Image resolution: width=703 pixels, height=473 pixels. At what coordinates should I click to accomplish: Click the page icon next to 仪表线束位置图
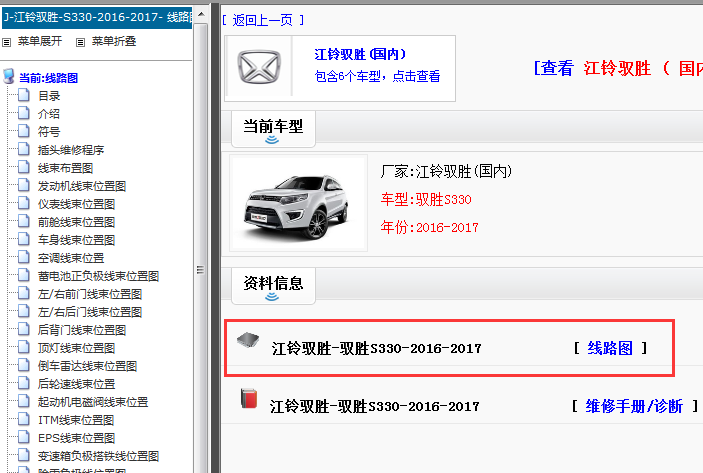(x=24, y=203)
